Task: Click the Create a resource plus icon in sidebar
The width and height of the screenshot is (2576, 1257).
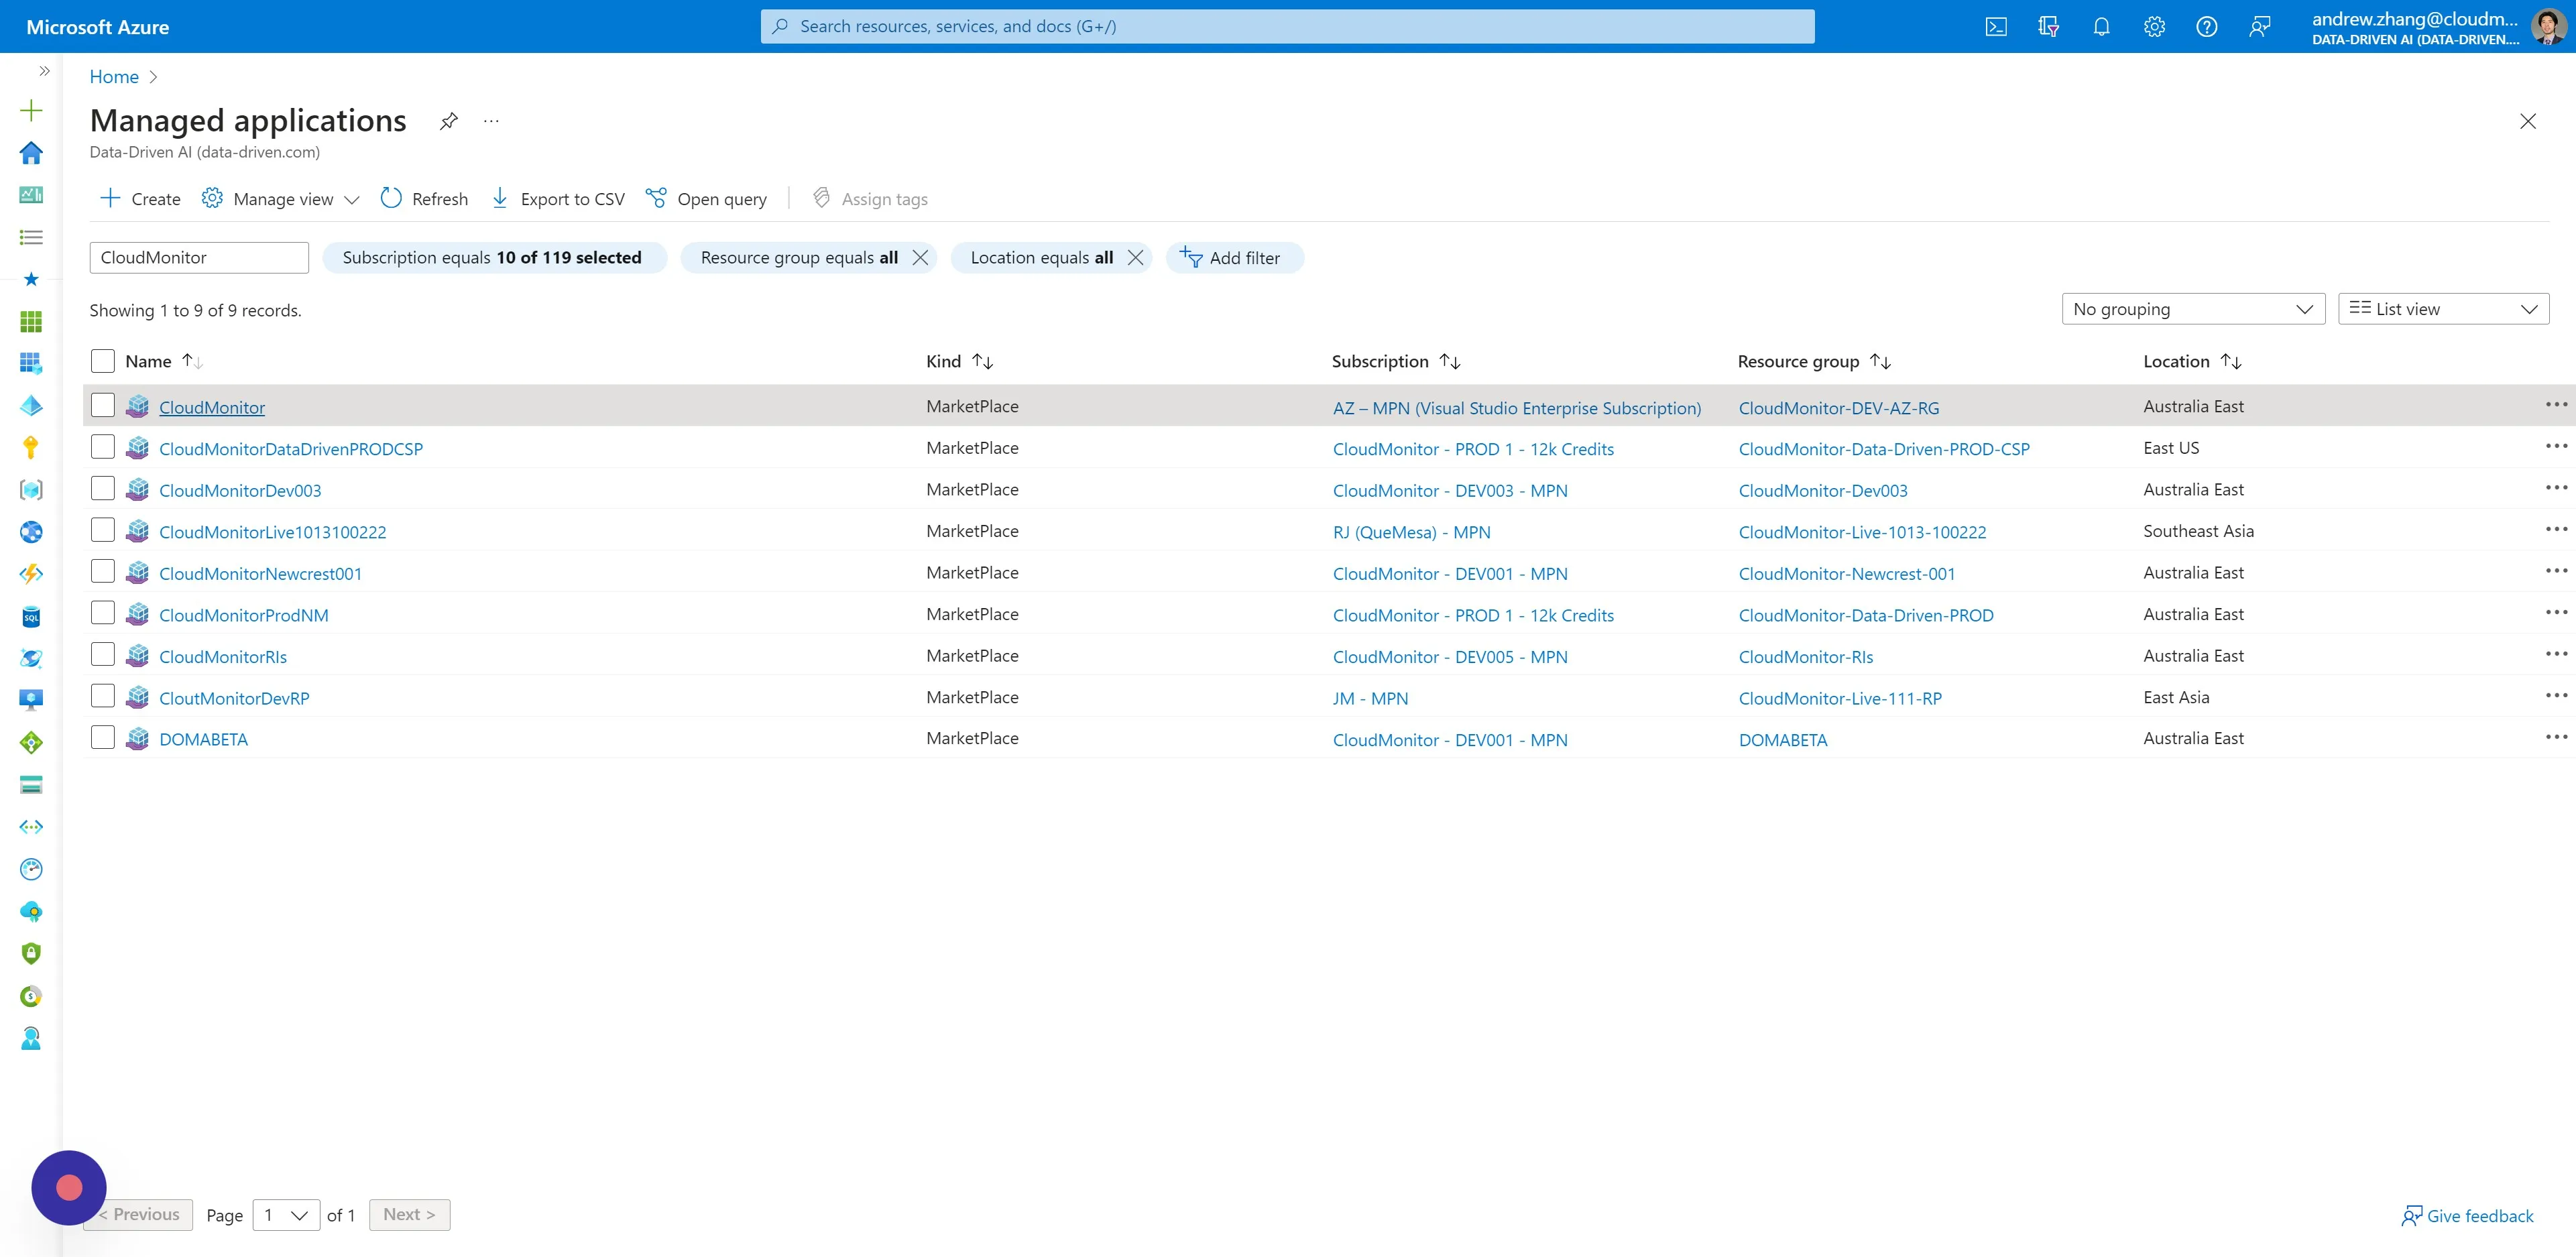Action: pyautogui.click(x=31, y=110)
